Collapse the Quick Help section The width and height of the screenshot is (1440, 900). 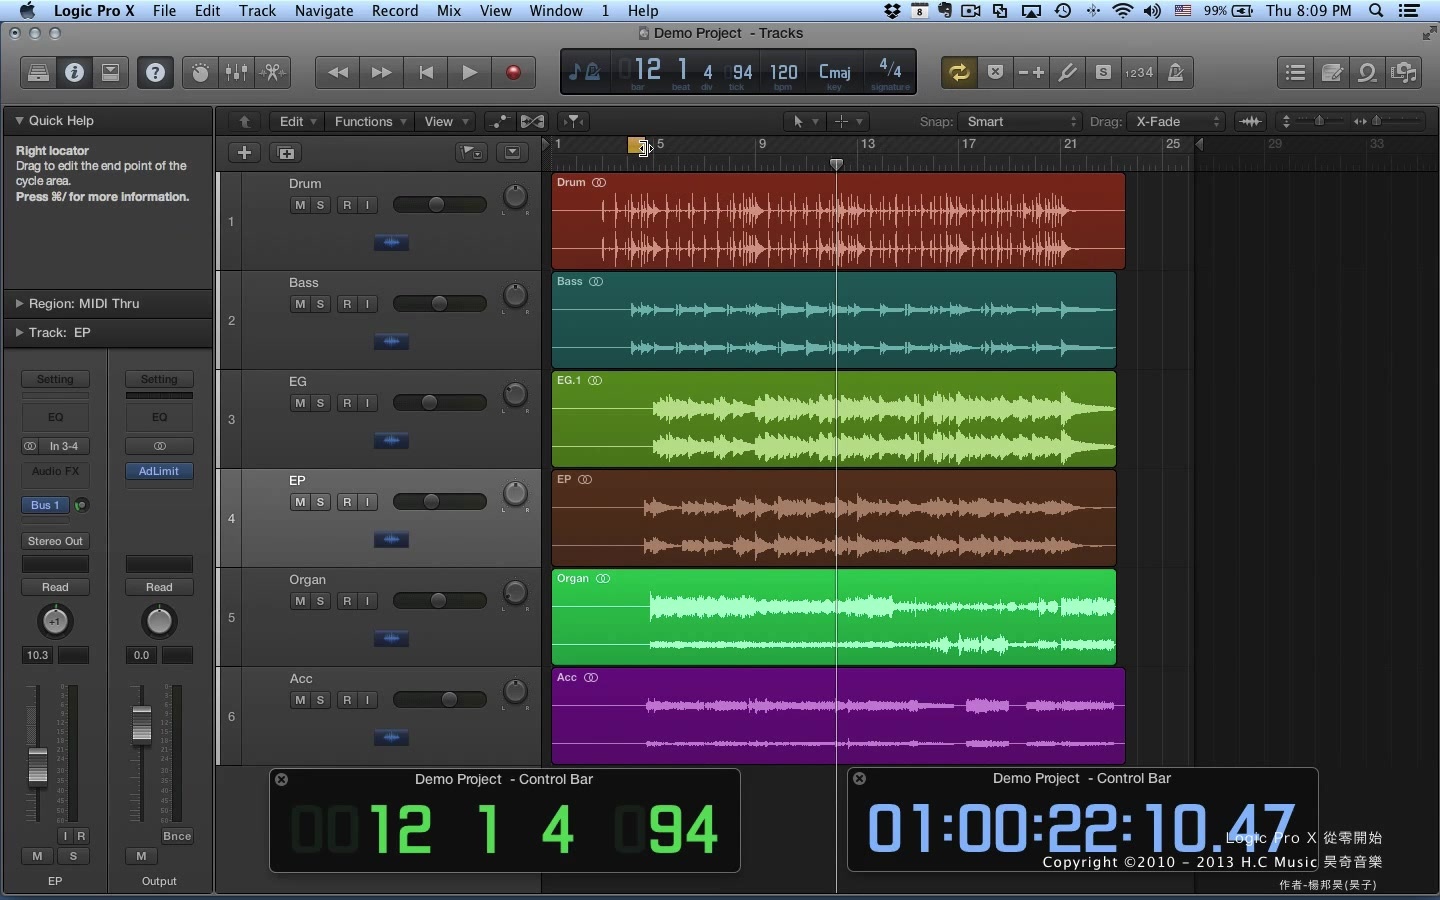coord(19,120)
